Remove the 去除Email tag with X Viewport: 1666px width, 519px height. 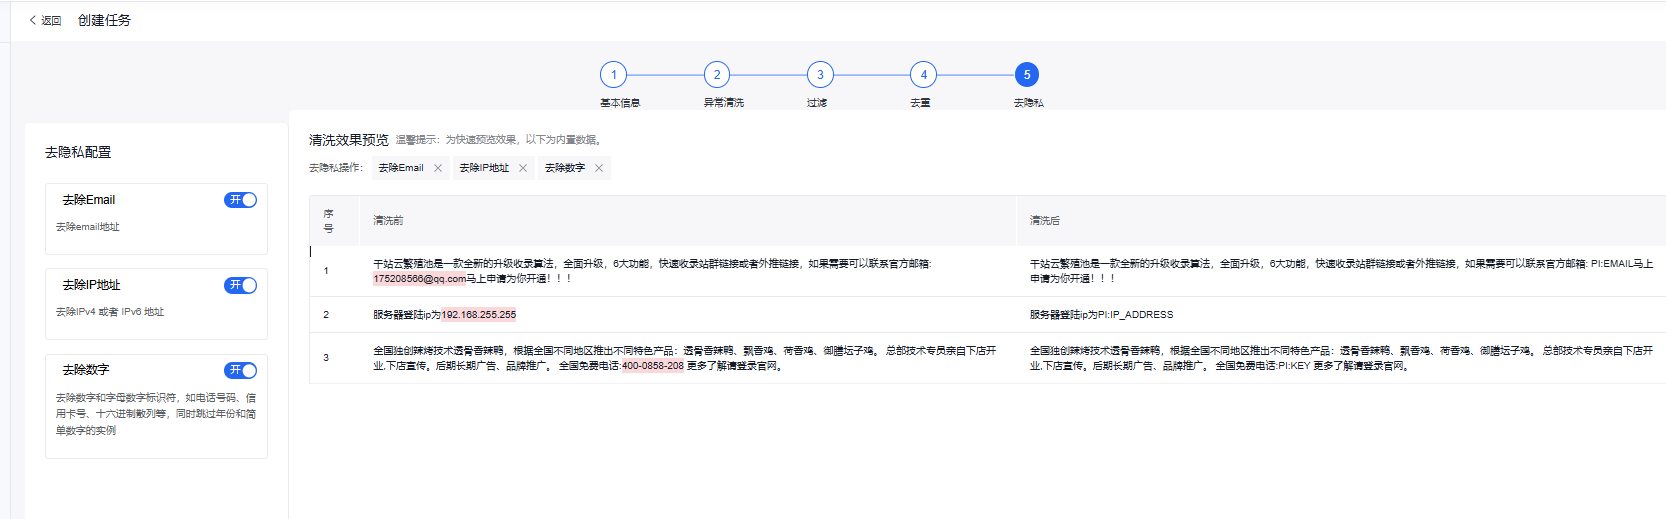click(438, 168)
